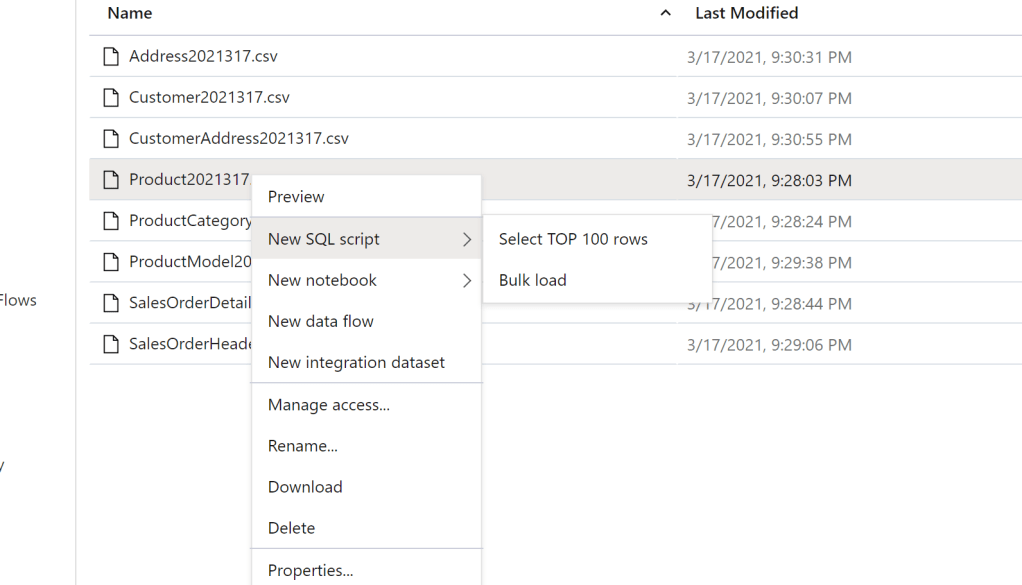Click the Product2021317 file icon
1022x585 pixels.
tap(111, 180)
